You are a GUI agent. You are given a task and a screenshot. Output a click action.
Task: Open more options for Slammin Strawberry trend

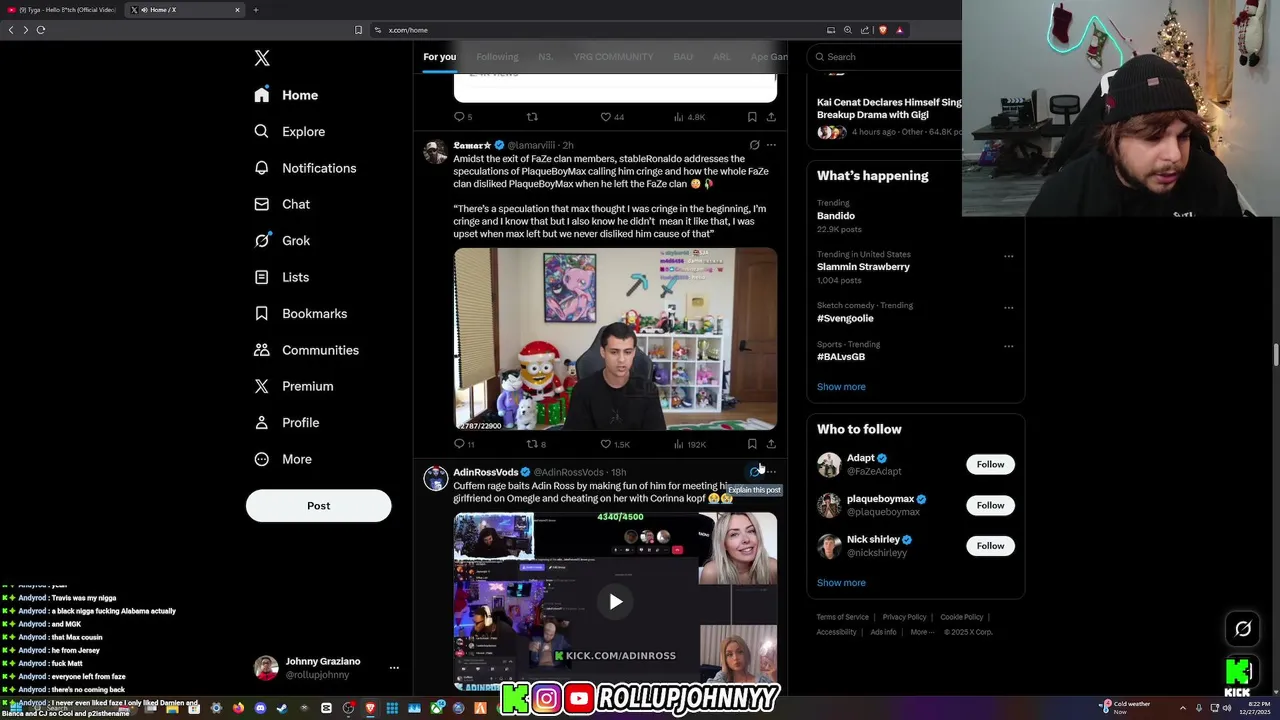1008,256
